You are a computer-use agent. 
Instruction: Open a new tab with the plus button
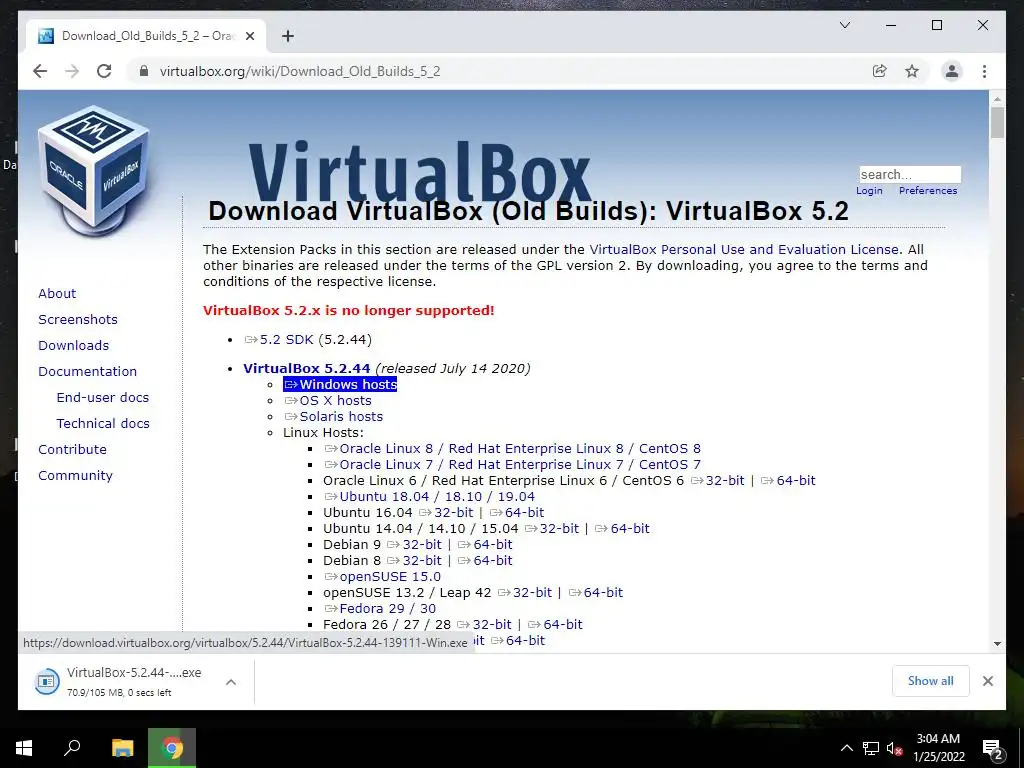point(288,36)
